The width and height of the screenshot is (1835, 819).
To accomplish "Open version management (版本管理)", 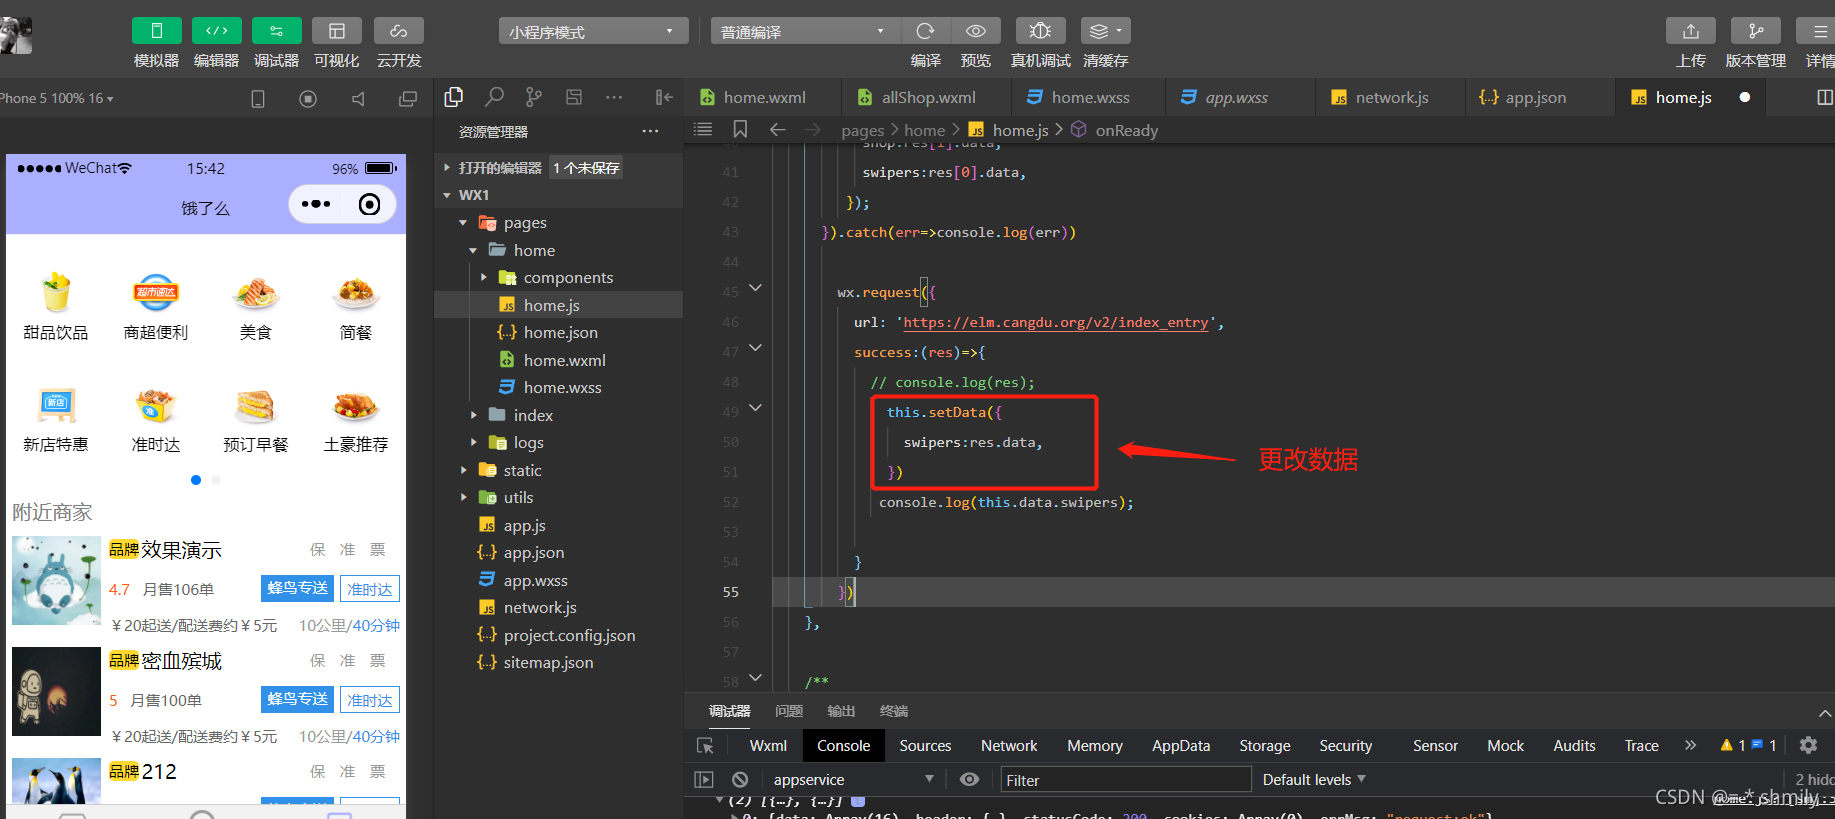I will 1756,31.
